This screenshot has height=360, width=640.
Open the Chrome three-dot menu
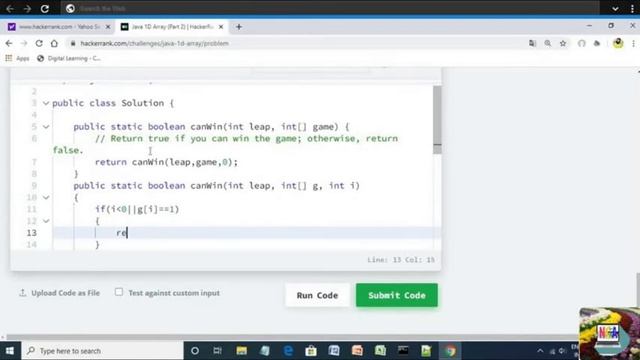[x=633, y=43]
